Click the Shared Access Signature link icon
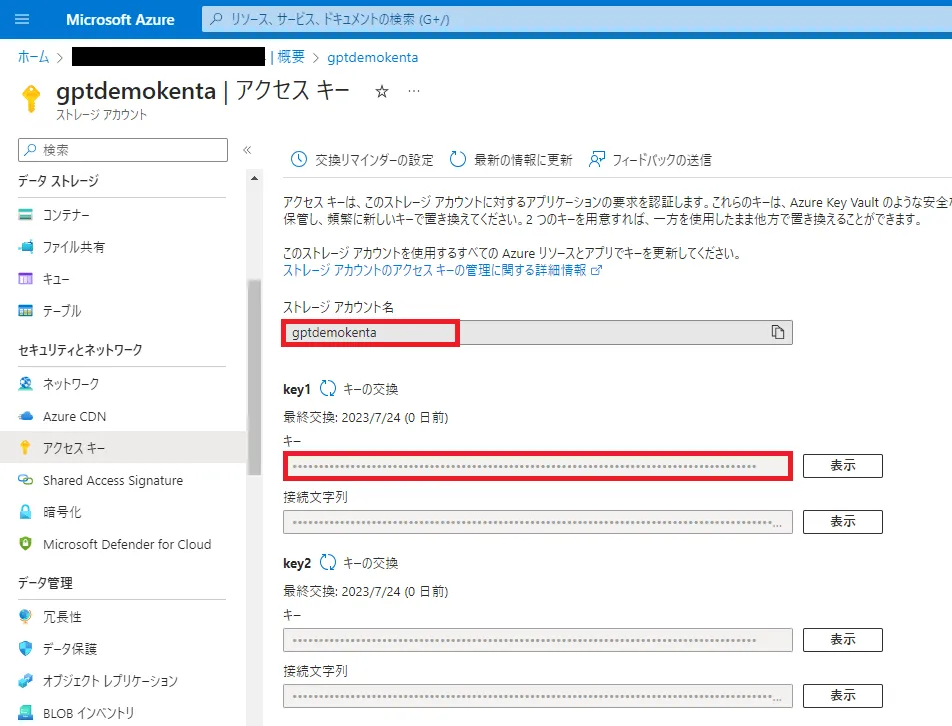Image resolution: width=952 pixels, height=726 pixels. [26, 480]
